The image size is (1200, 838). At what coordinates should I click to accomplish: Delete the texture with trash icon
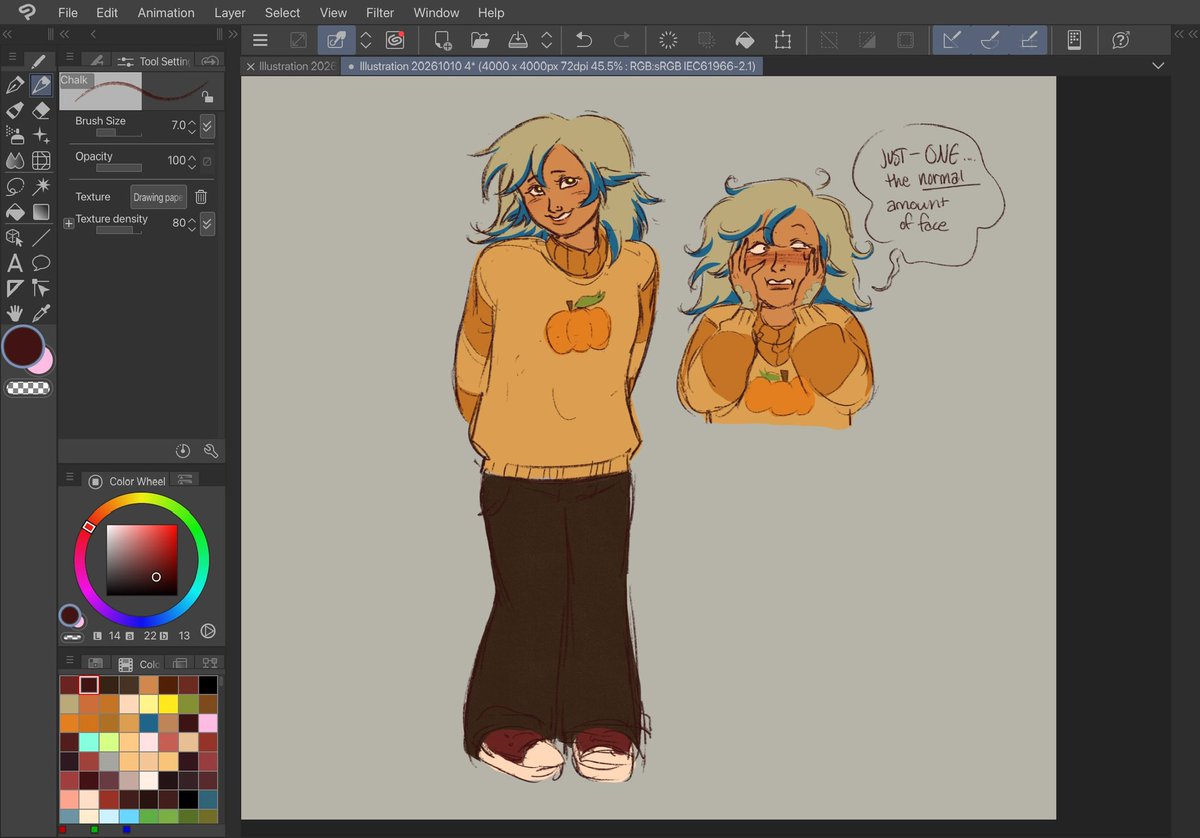[x=201, y=197]
